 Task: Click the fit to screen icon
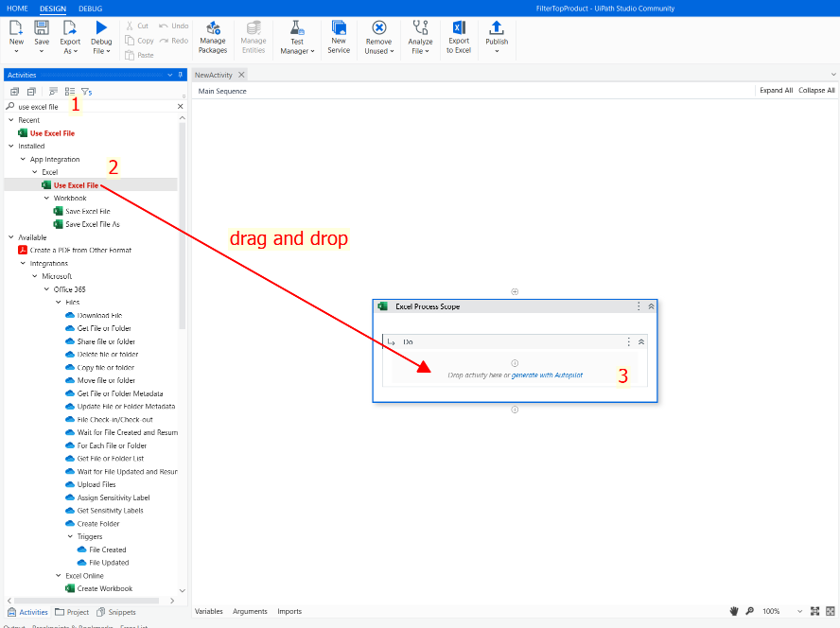(815, 611)
